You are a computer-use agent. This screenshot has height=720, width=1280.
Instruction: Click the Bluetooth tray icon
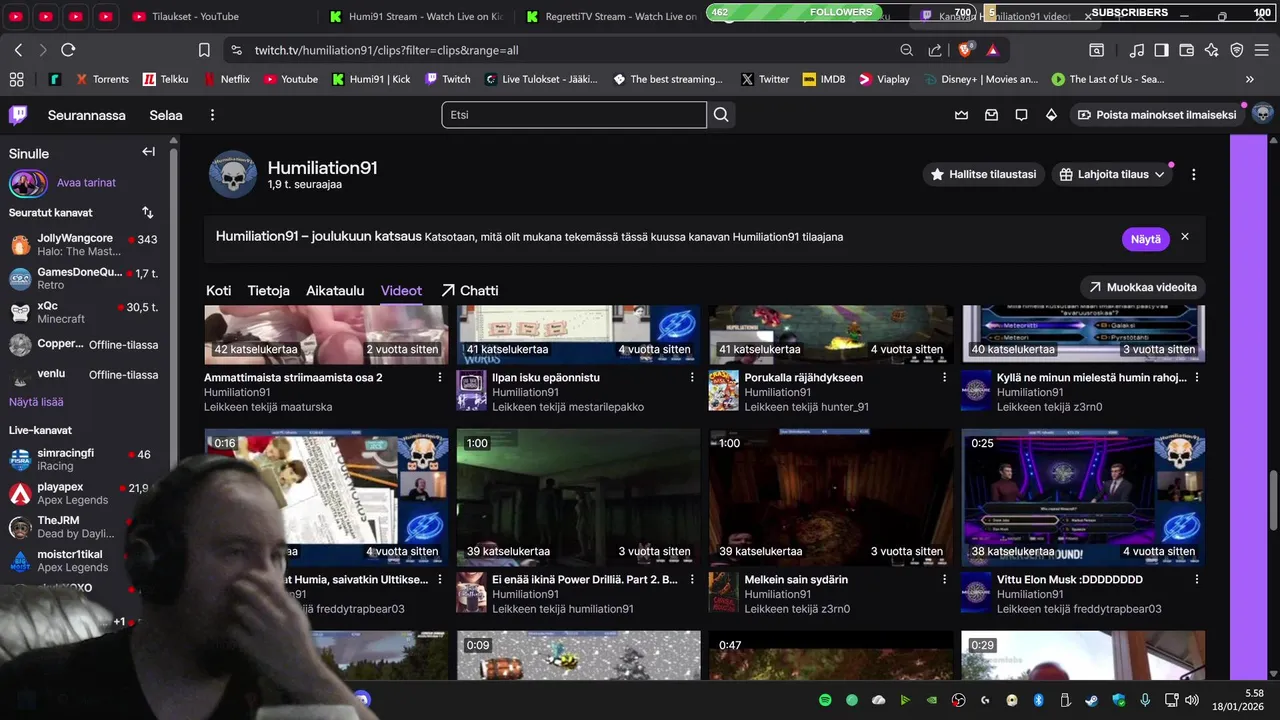click(1038, 700)
